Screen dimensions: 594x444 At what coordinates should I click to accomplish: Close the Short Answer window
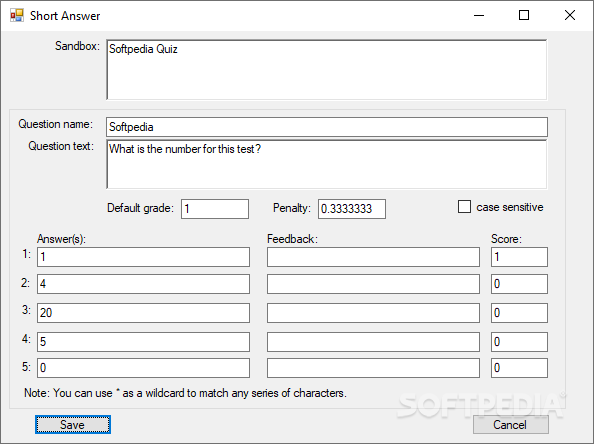click(x=570, y=16)
